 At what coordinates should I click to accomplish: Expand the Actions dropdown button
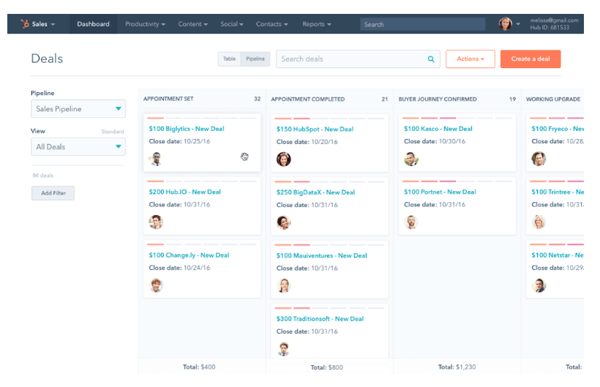pyautogui.click(x=470, y=59)
